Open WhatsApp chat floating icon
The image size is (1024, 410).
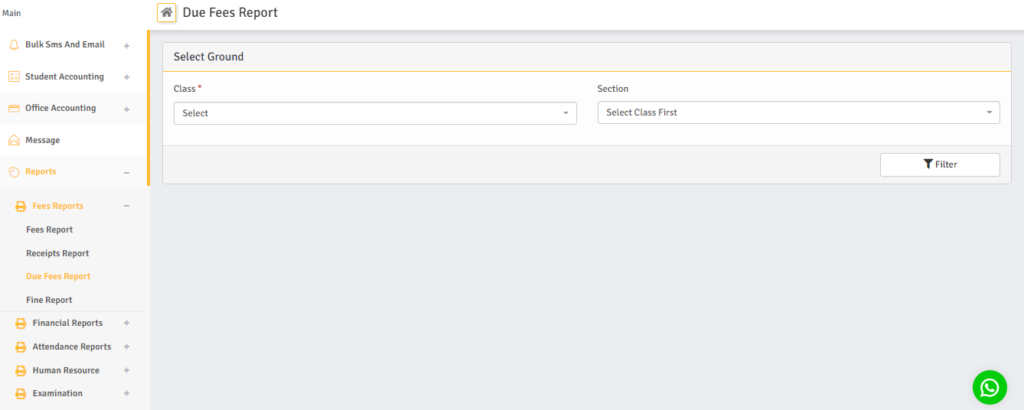[x=989, y=387]
